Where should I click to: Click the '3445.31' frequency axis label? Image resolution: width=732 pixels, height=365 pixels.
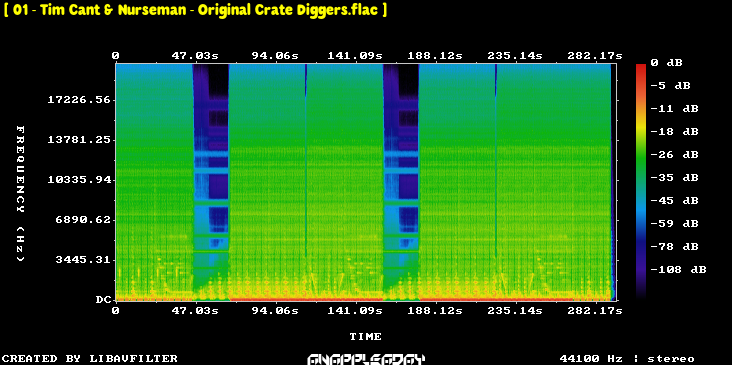pyautogui.click(x=83, y=260)
